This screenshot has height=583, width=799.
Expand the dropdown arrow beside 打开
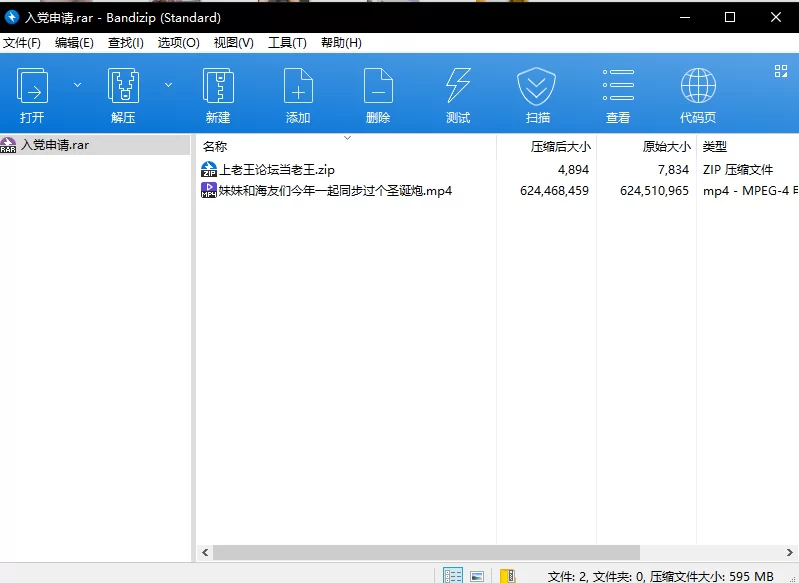[78, 85]
